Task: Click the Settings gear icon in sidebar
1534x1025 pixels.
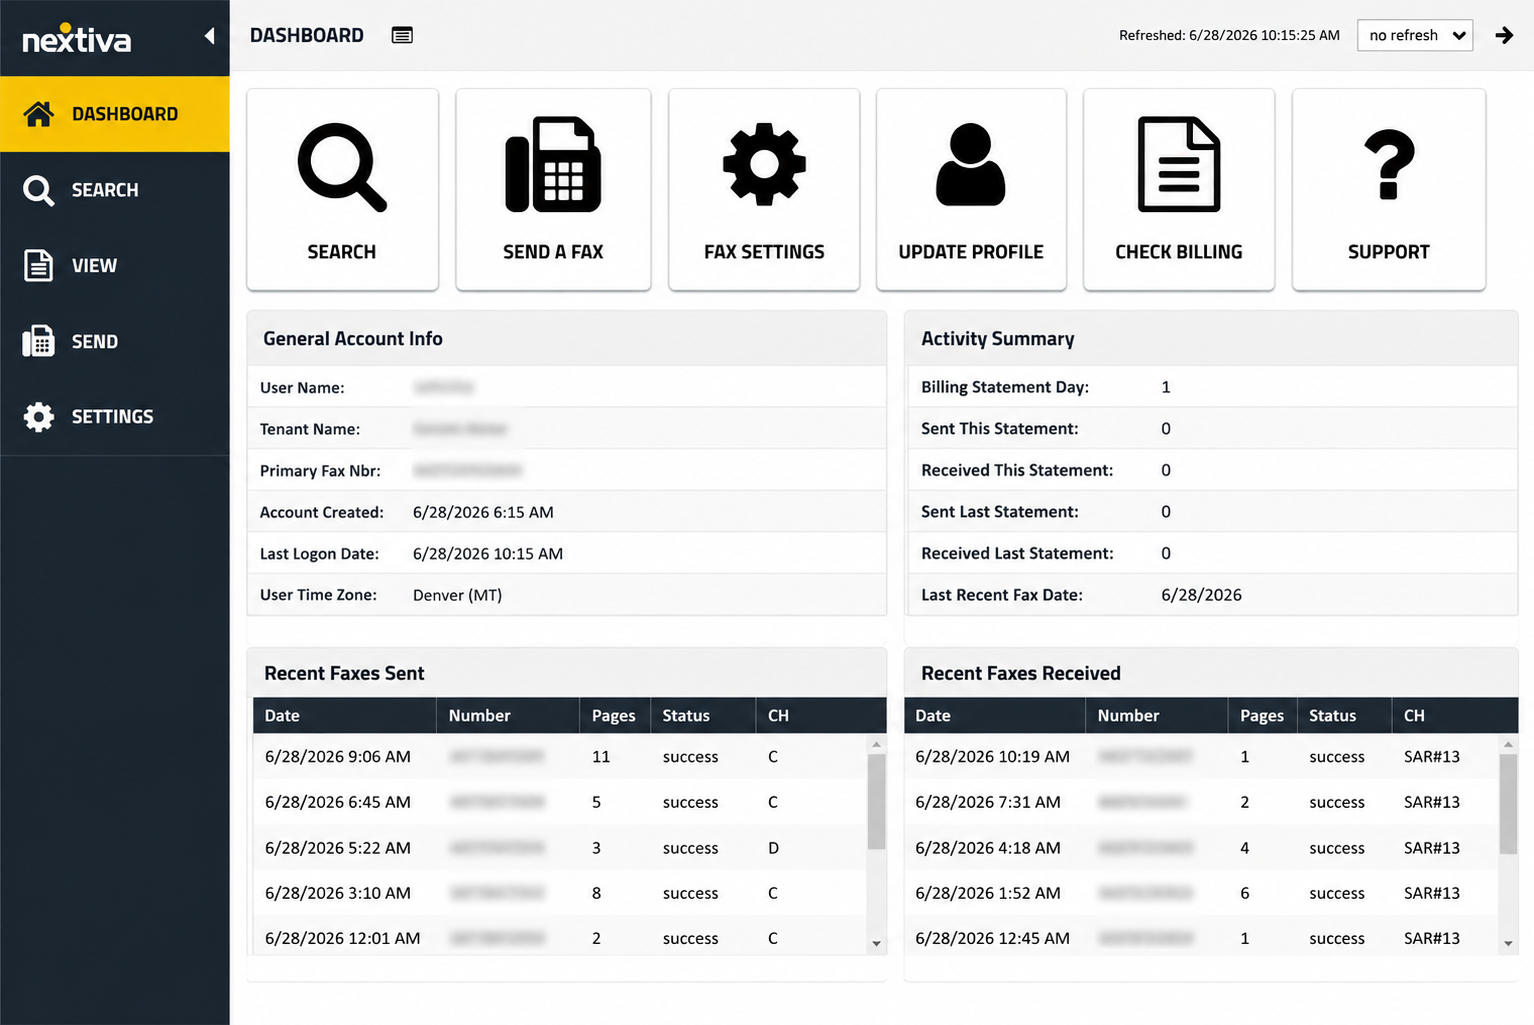Action: tap(39, 416)
